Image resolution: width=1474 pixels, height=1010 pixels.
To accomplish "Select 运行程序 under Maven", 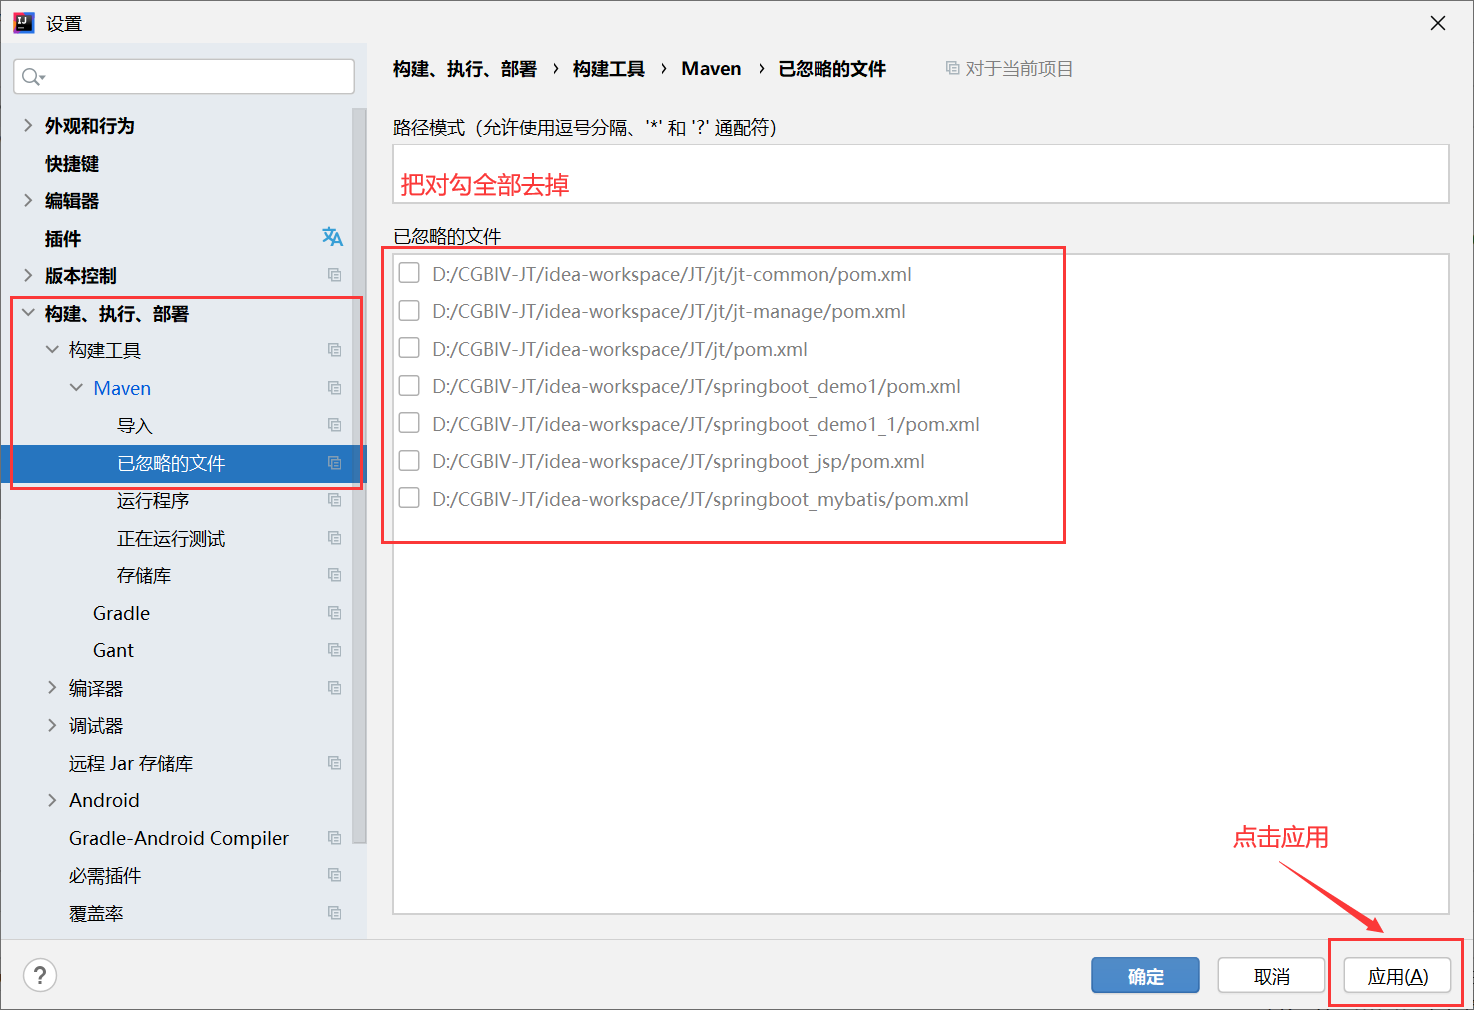I will coord(153,500).
